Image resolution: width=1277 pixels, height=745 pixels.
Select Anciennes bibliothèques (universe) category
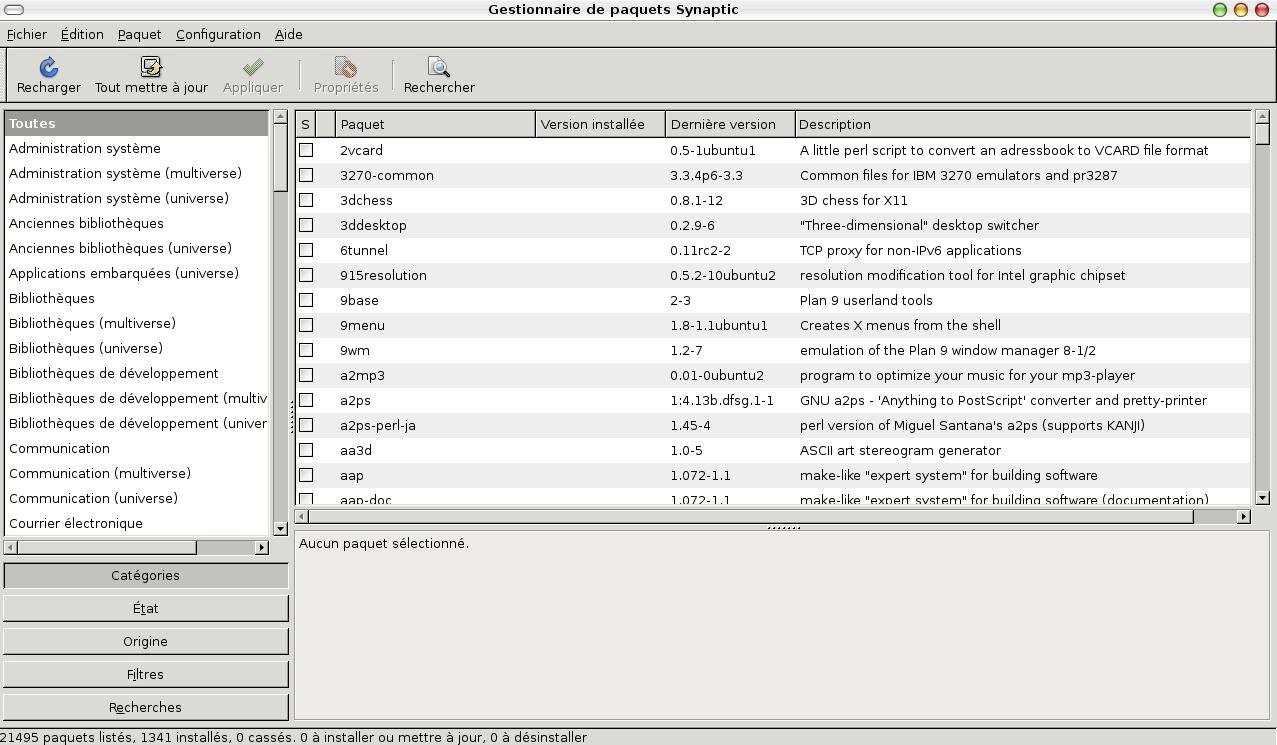point(136,248)
